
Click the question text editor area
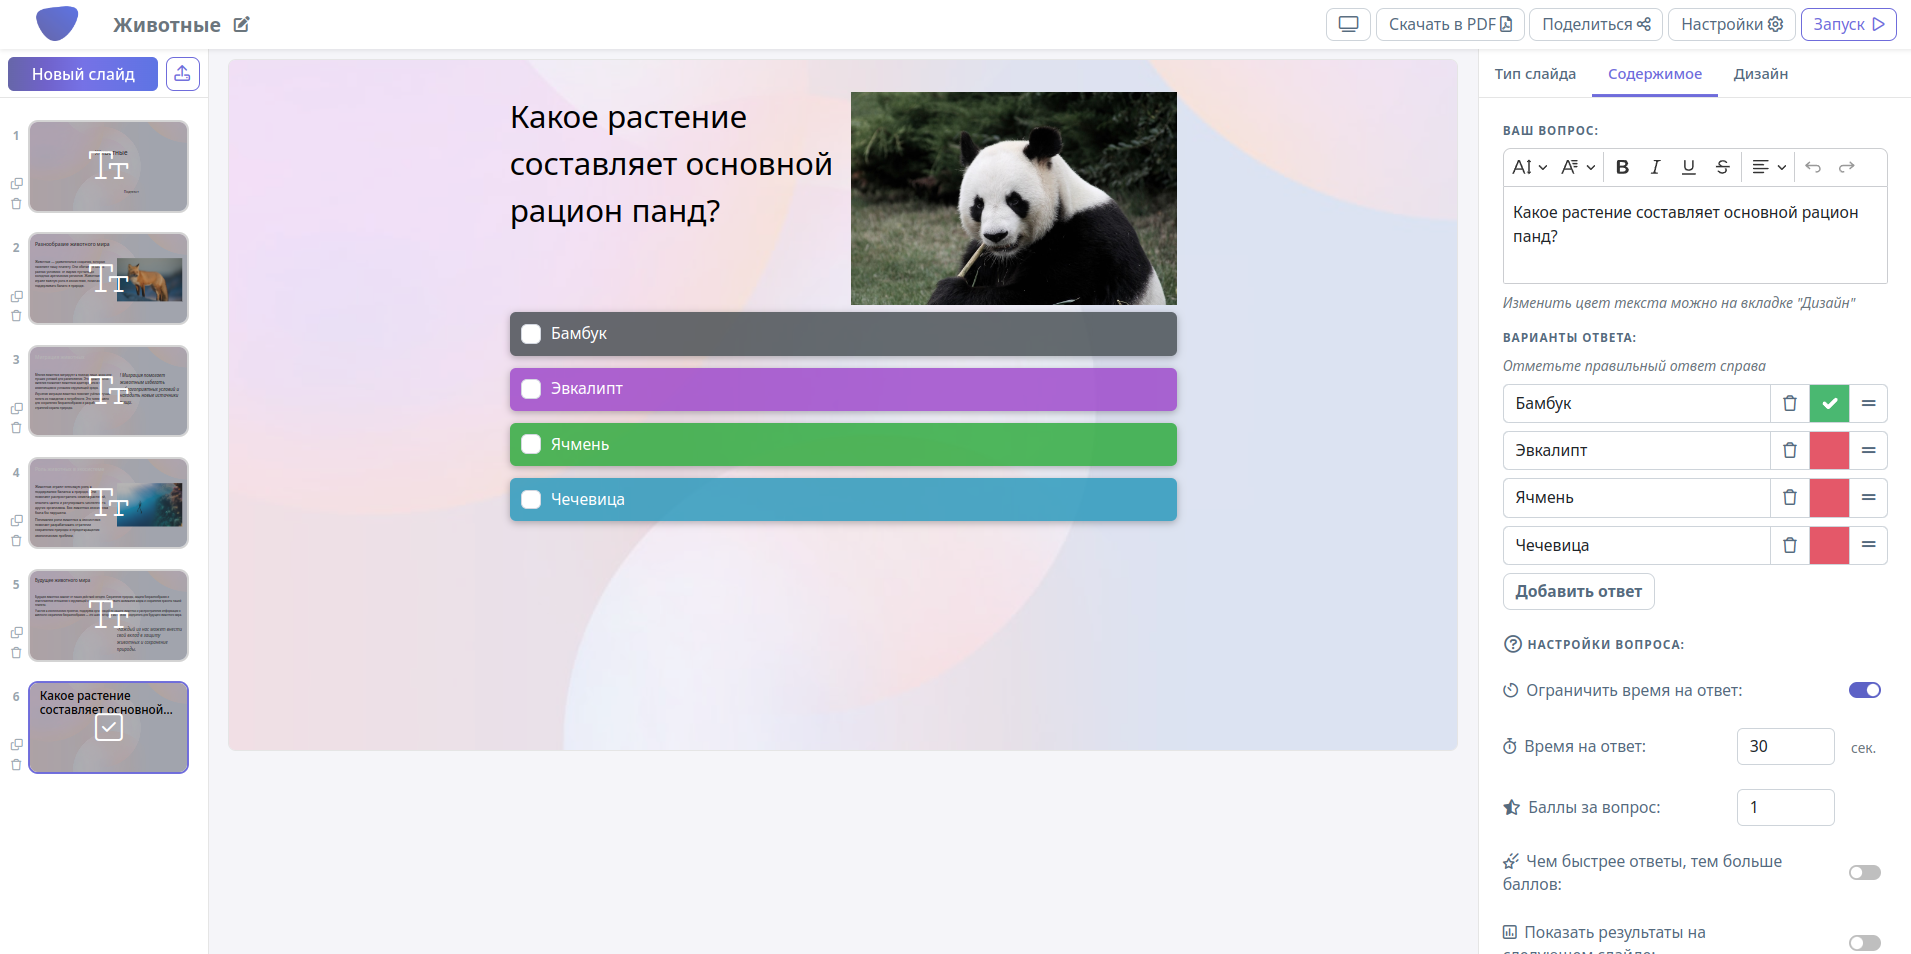(x=1695, y=235)
